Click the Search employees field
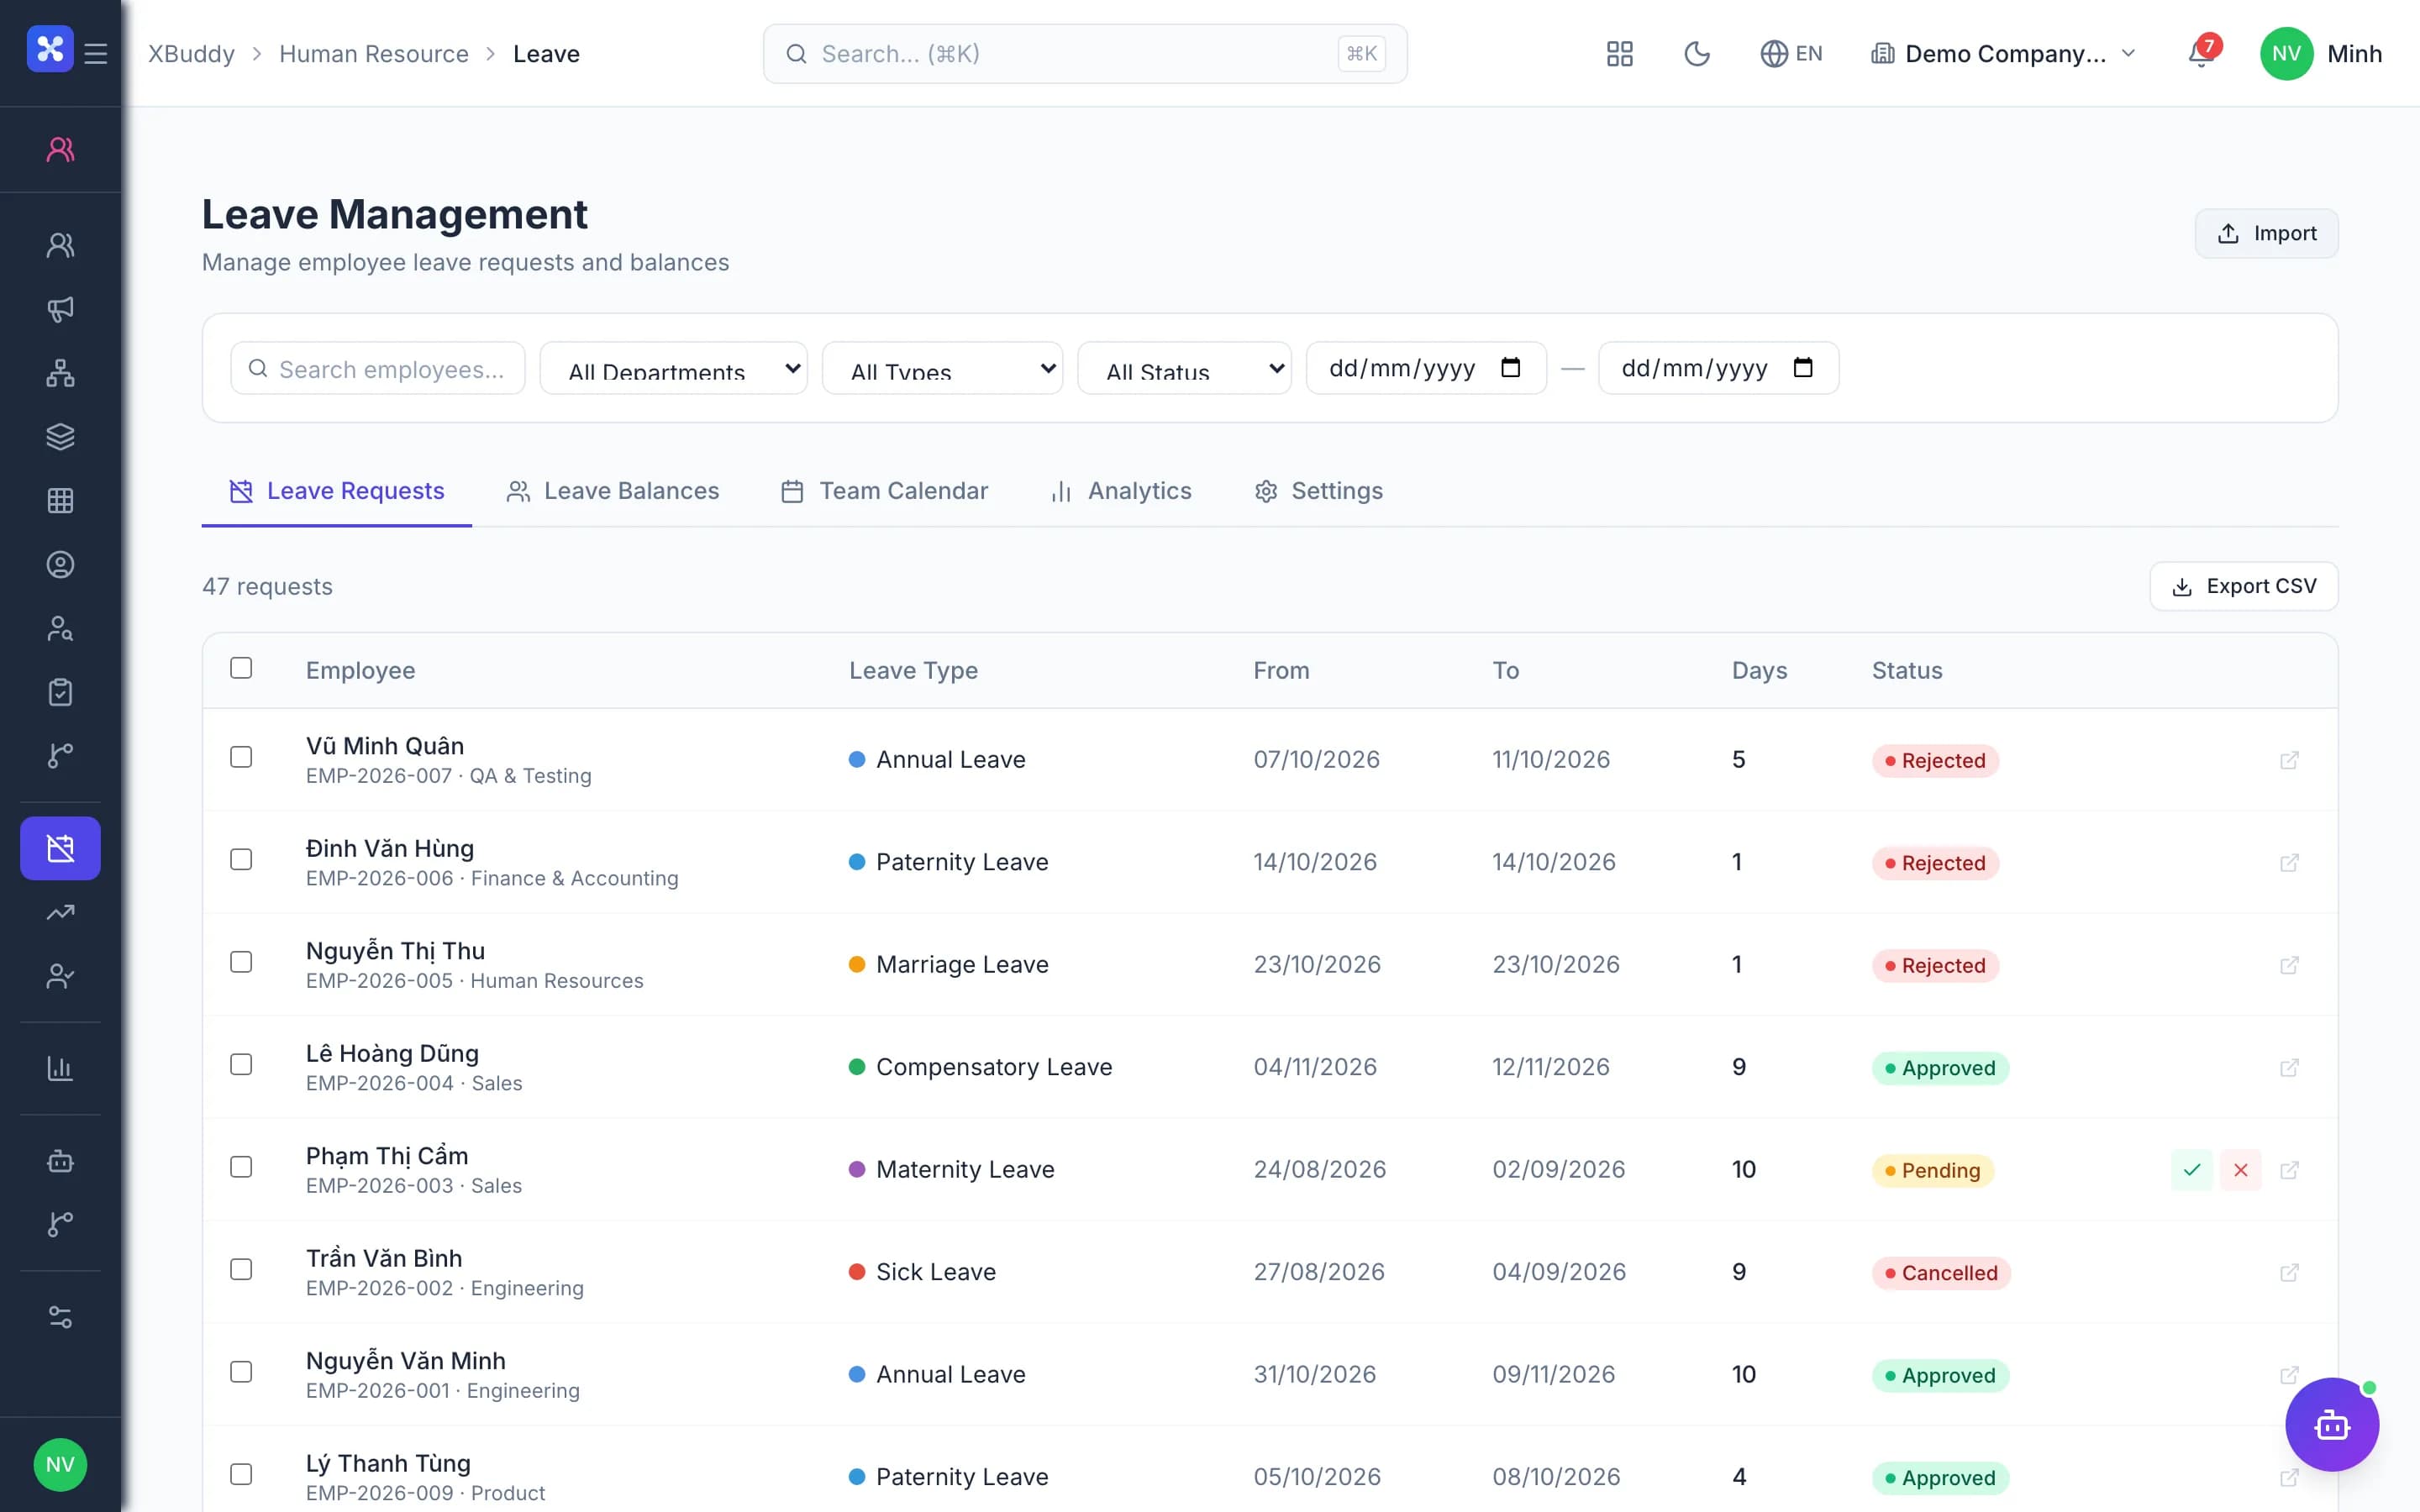 [x=378, y=368]
